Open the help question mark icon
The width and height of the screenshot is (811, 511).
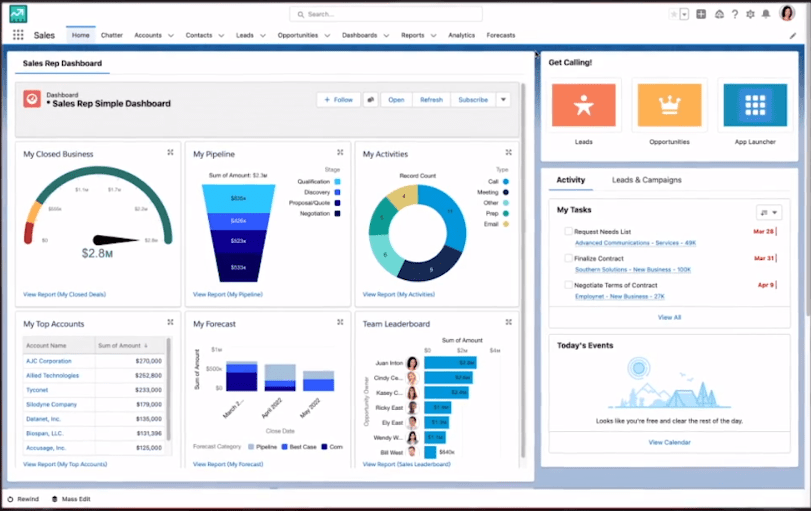pyautogui.click(x=734, y=14)
